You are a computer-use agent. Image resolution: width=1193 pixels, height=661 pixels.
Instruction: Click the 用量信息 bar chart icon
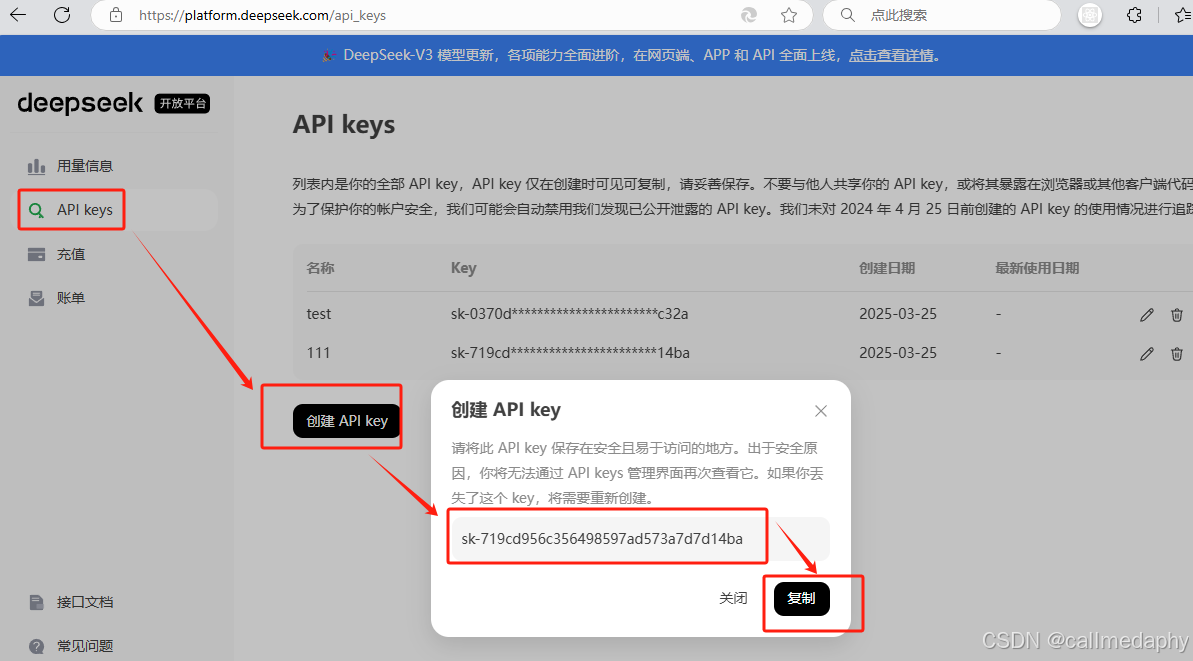(x=37, y=166)
